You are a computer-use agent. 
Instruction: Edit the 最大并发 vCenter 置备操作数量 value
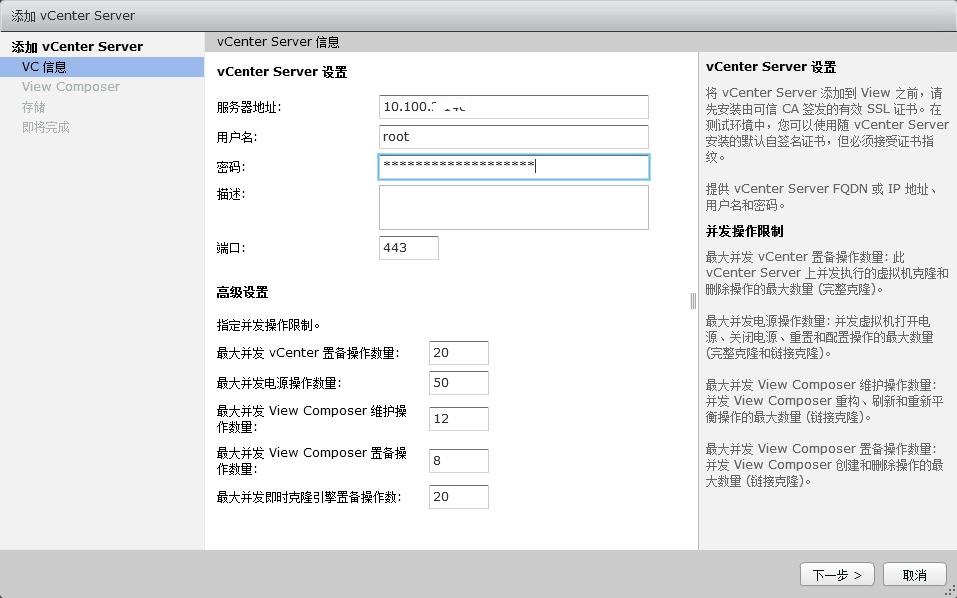coord(458,353)
